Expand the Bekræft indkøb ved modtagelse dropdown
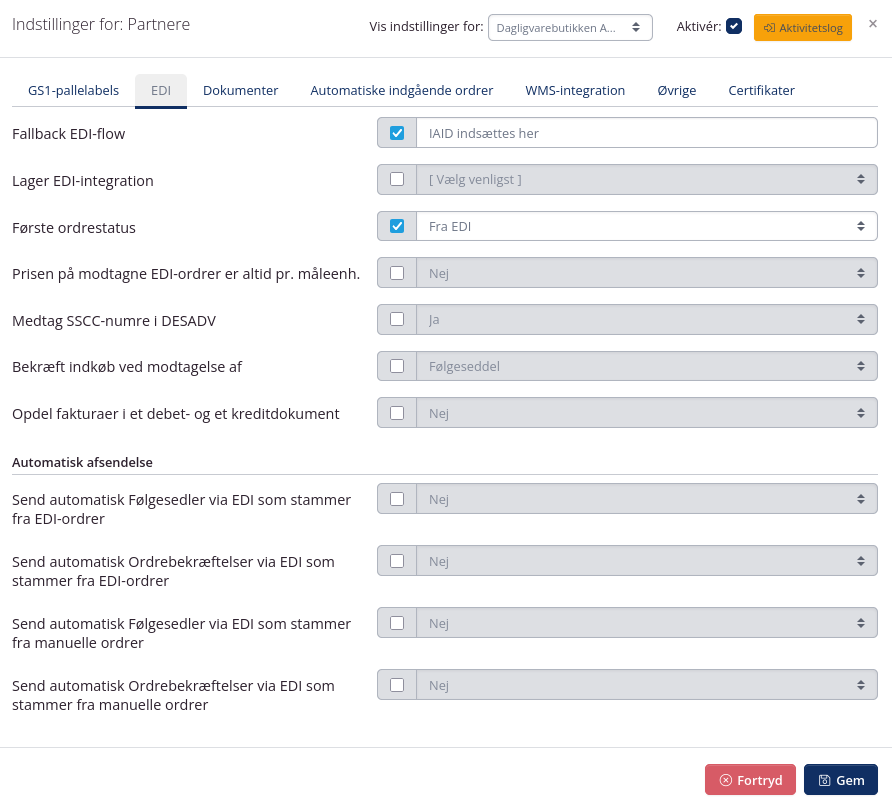892x809 pixels. click(646, 366)
